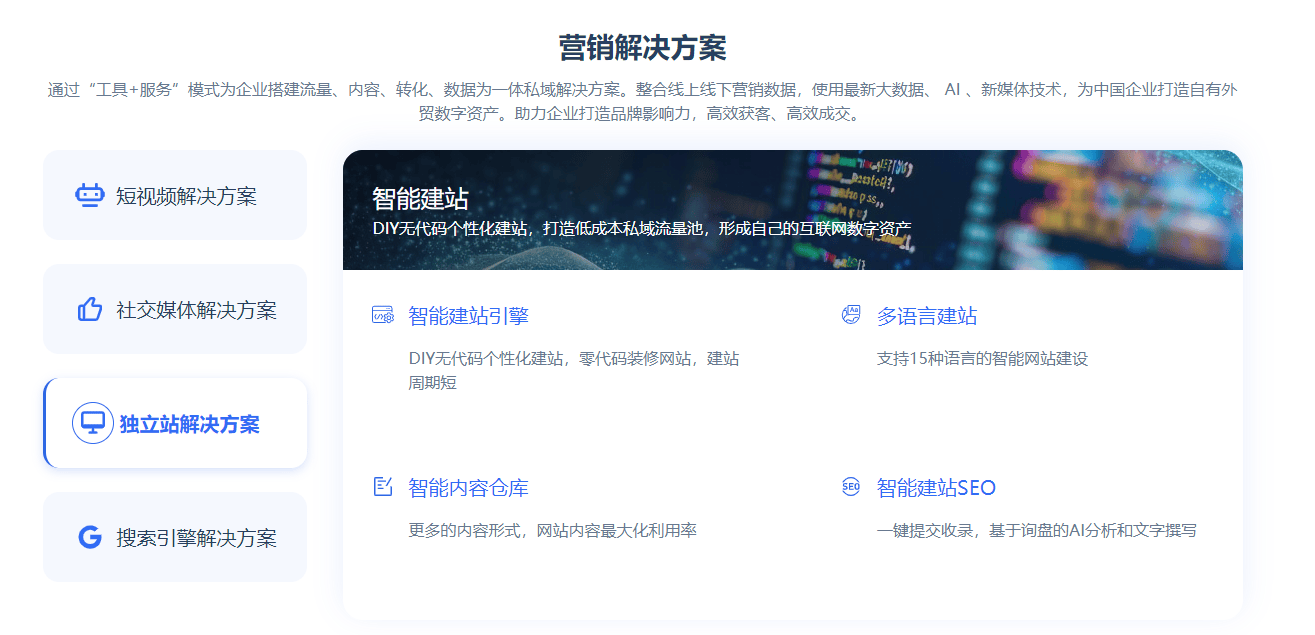The height and width of the screenshot is (635, 1315).
Task: Open the 多语言建站 feature link
Action: [x=927, y=317]
